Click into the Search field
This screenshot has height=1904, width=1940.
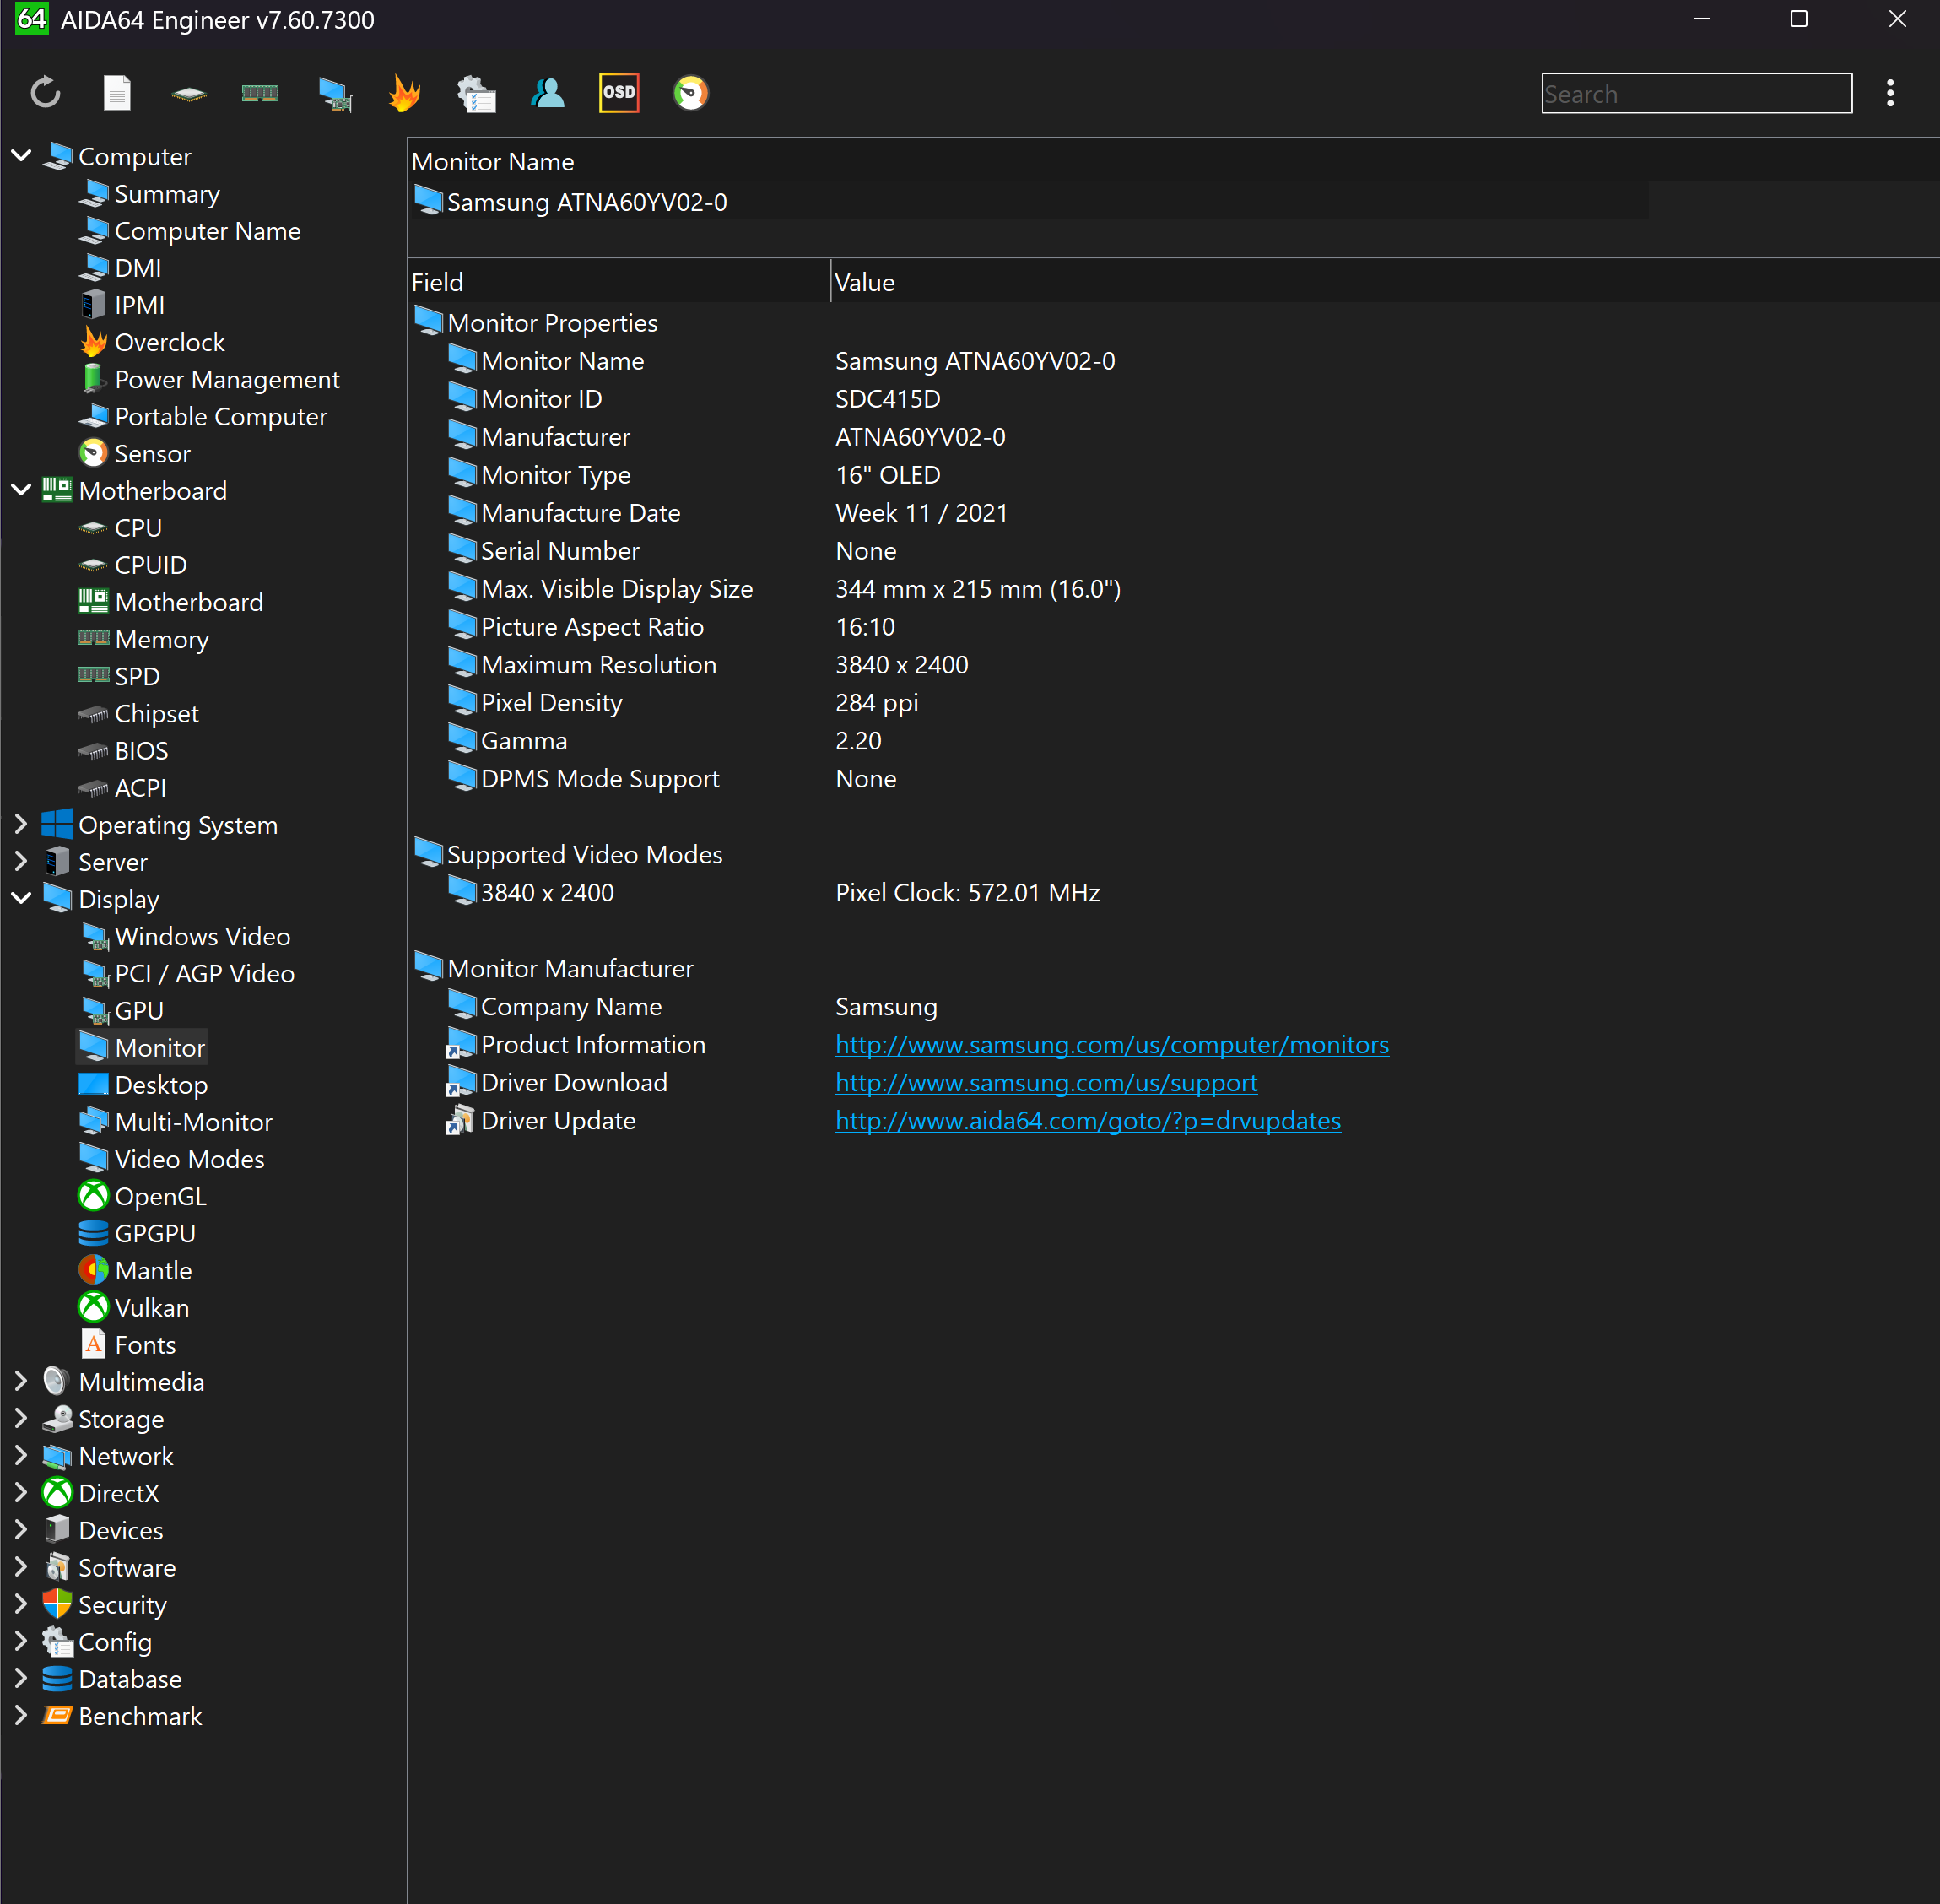(1695, 93)
